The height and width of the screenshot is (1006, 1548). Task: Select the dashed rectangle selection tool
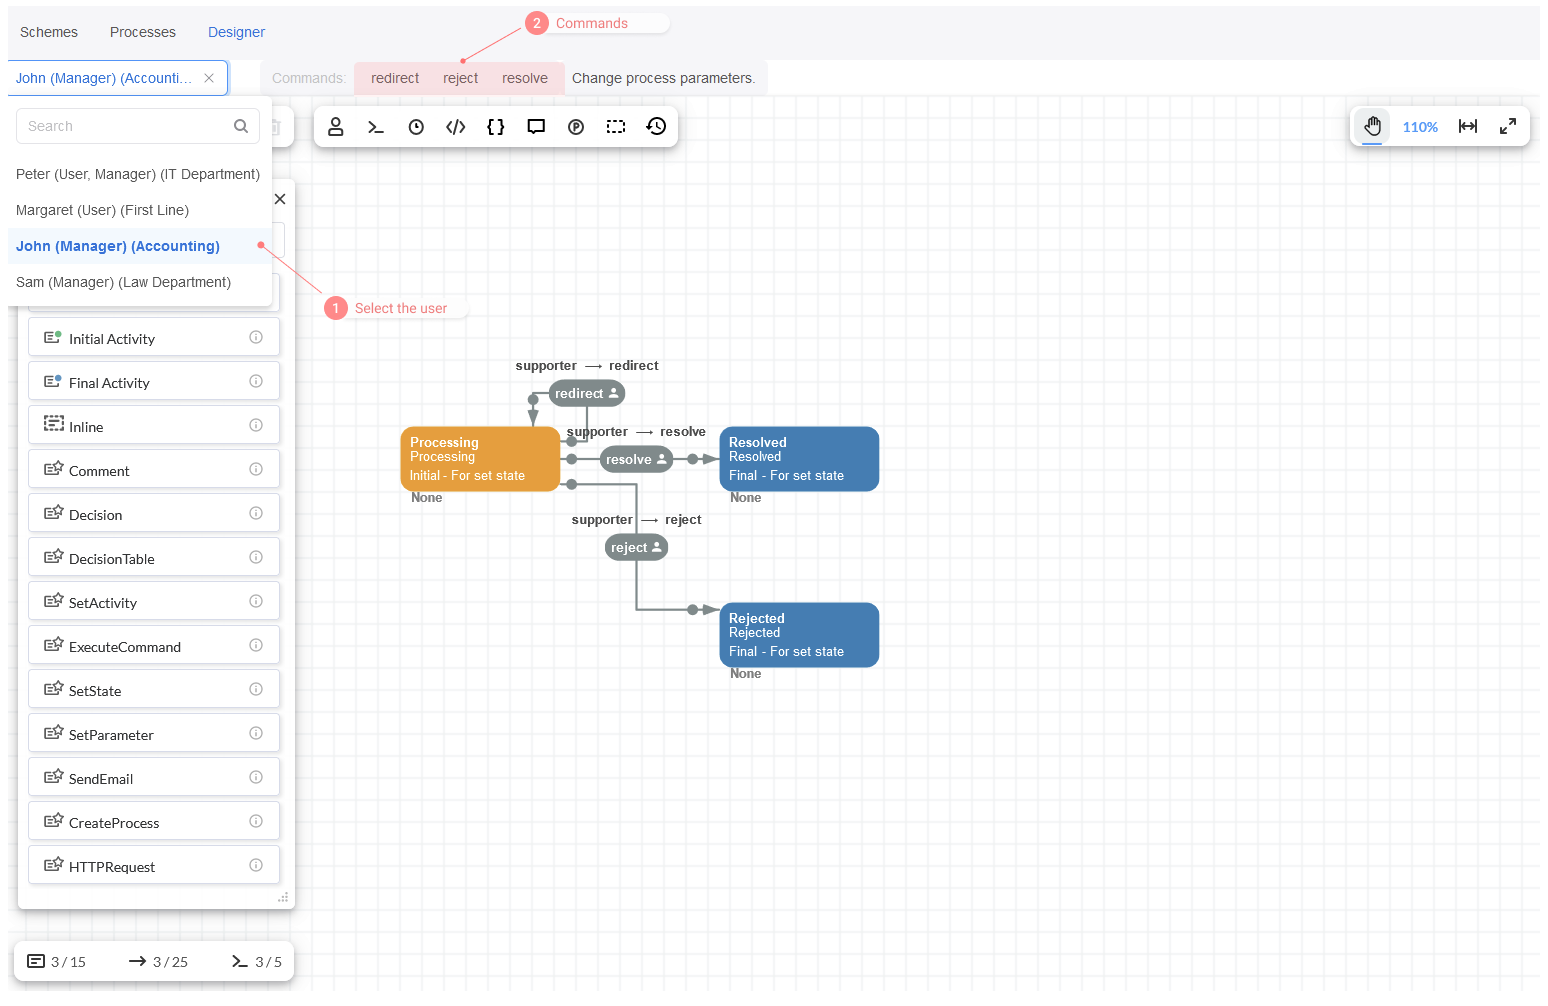point(616,127)
